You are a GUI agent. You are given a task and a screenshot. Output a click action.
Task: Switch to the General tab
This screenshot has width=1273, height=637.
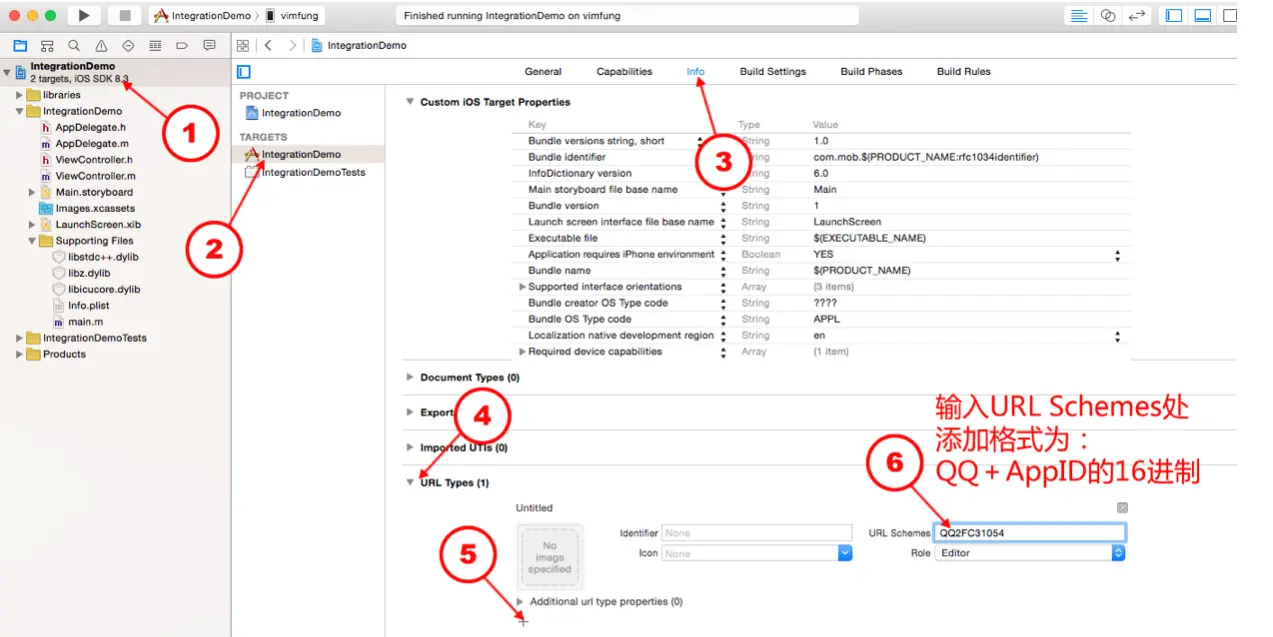543,72
